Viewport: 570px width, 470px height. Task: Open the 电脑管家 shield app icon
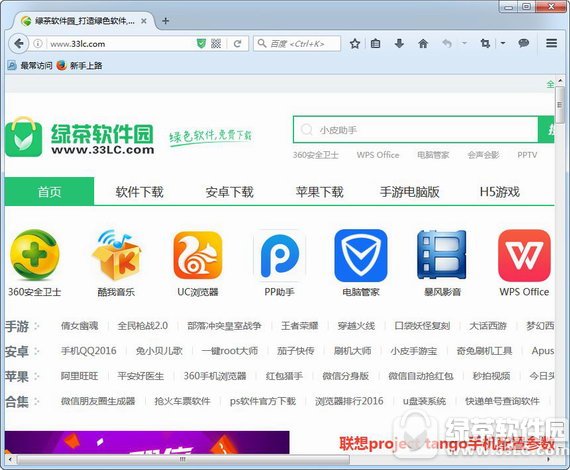361,255
